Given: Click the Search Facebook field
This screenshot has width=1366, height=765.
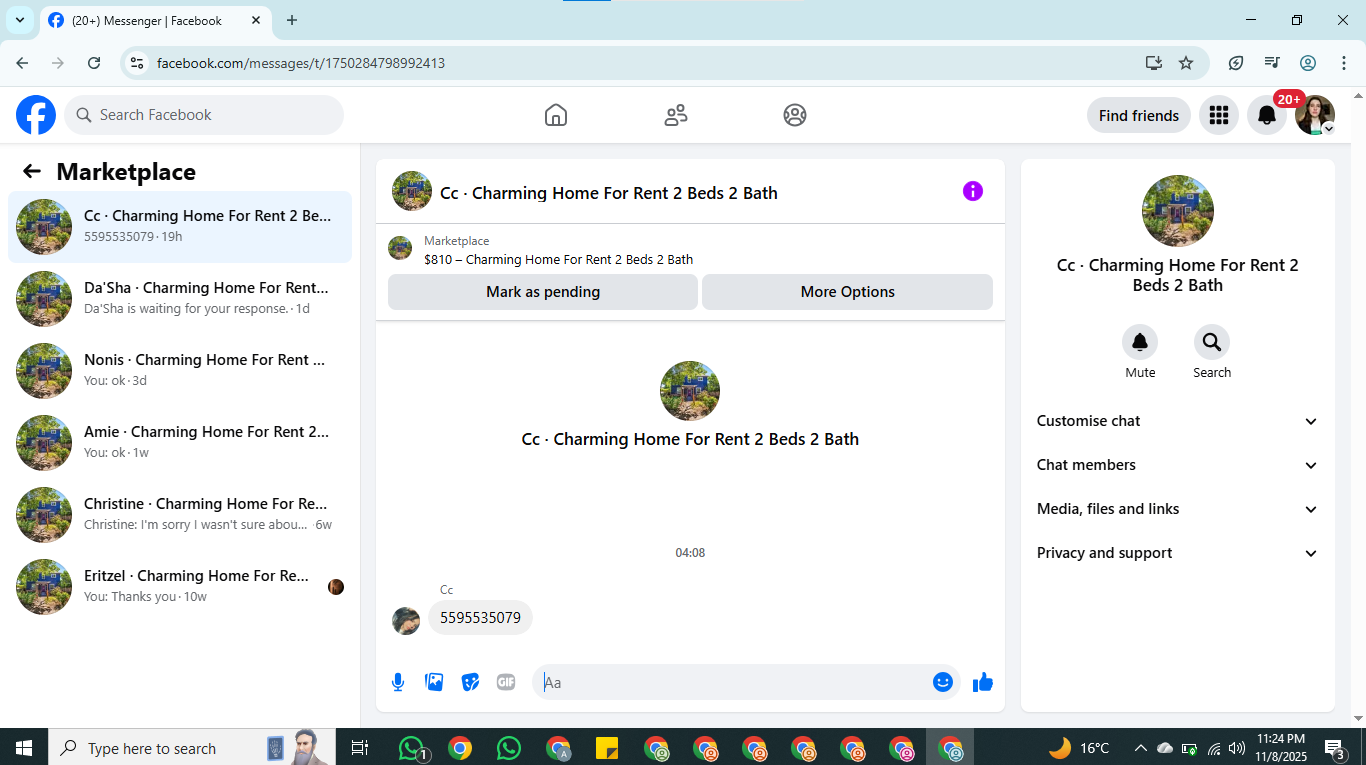Looking at the screenshot, I should [204, 115].
